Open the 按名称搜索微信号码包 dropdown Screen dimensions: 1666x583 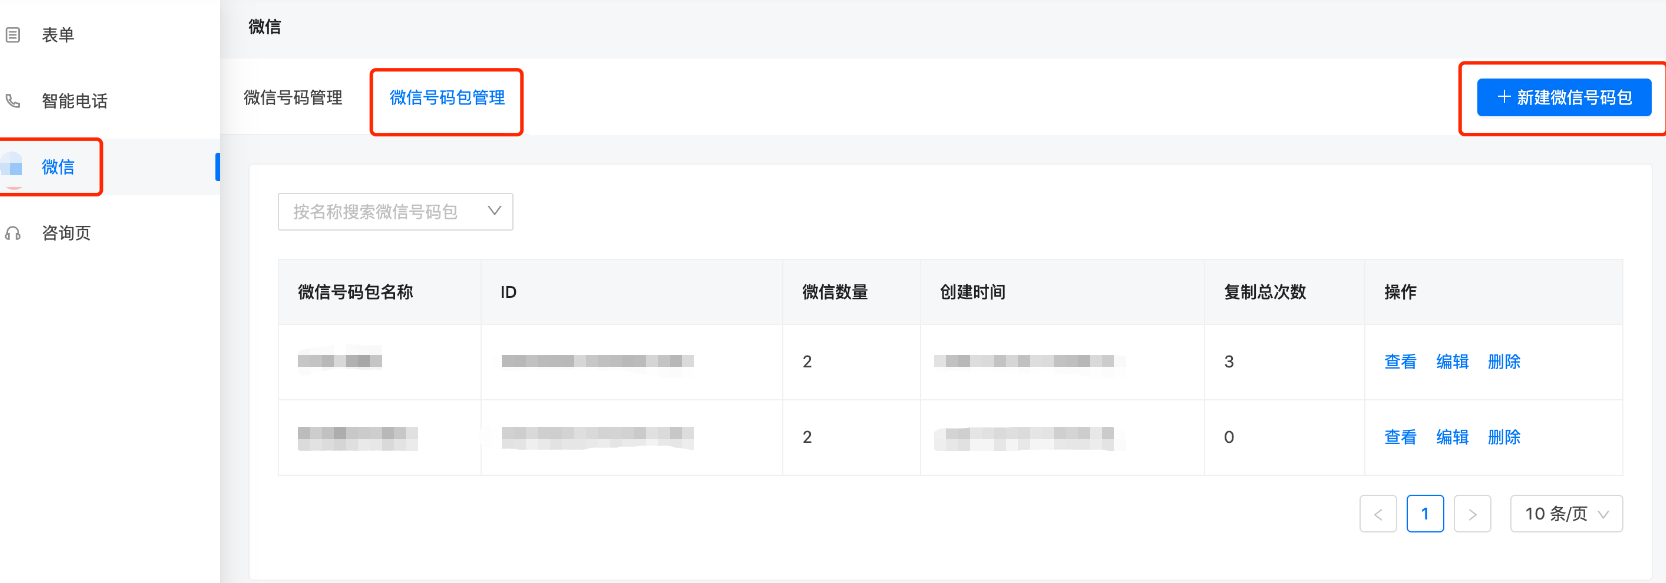[395, 211]
